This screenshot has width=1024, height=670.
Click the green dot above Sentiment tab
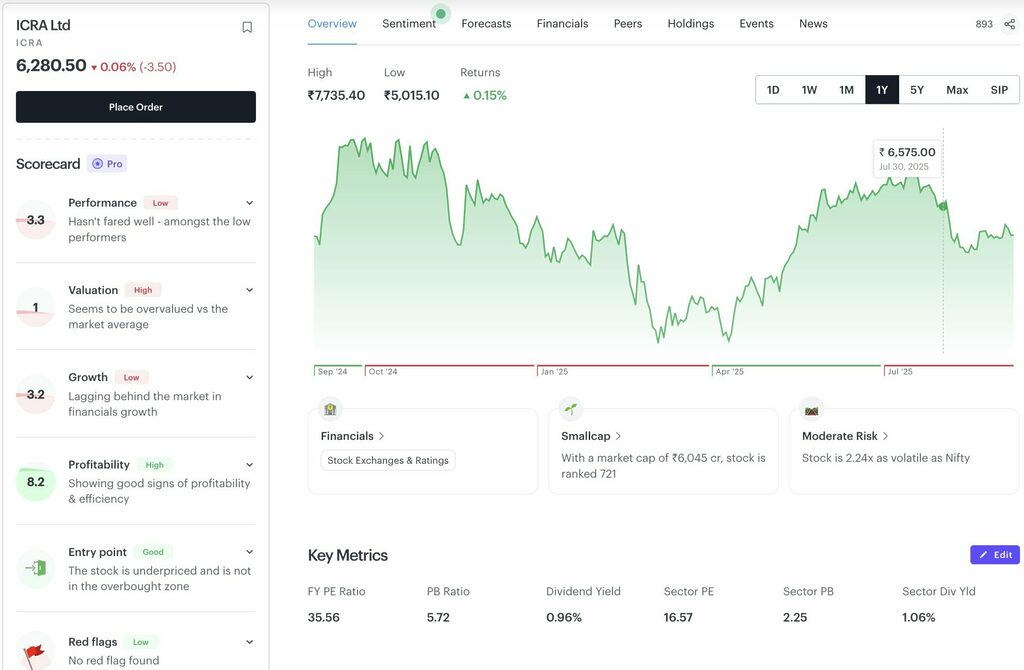point(441,14)
